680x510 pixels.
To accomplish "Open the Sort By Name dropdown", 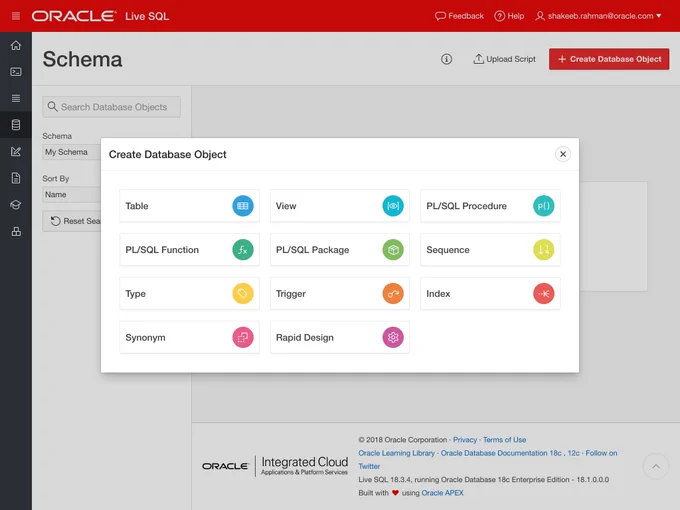I will pyautogui.click(x=72, y=195).
